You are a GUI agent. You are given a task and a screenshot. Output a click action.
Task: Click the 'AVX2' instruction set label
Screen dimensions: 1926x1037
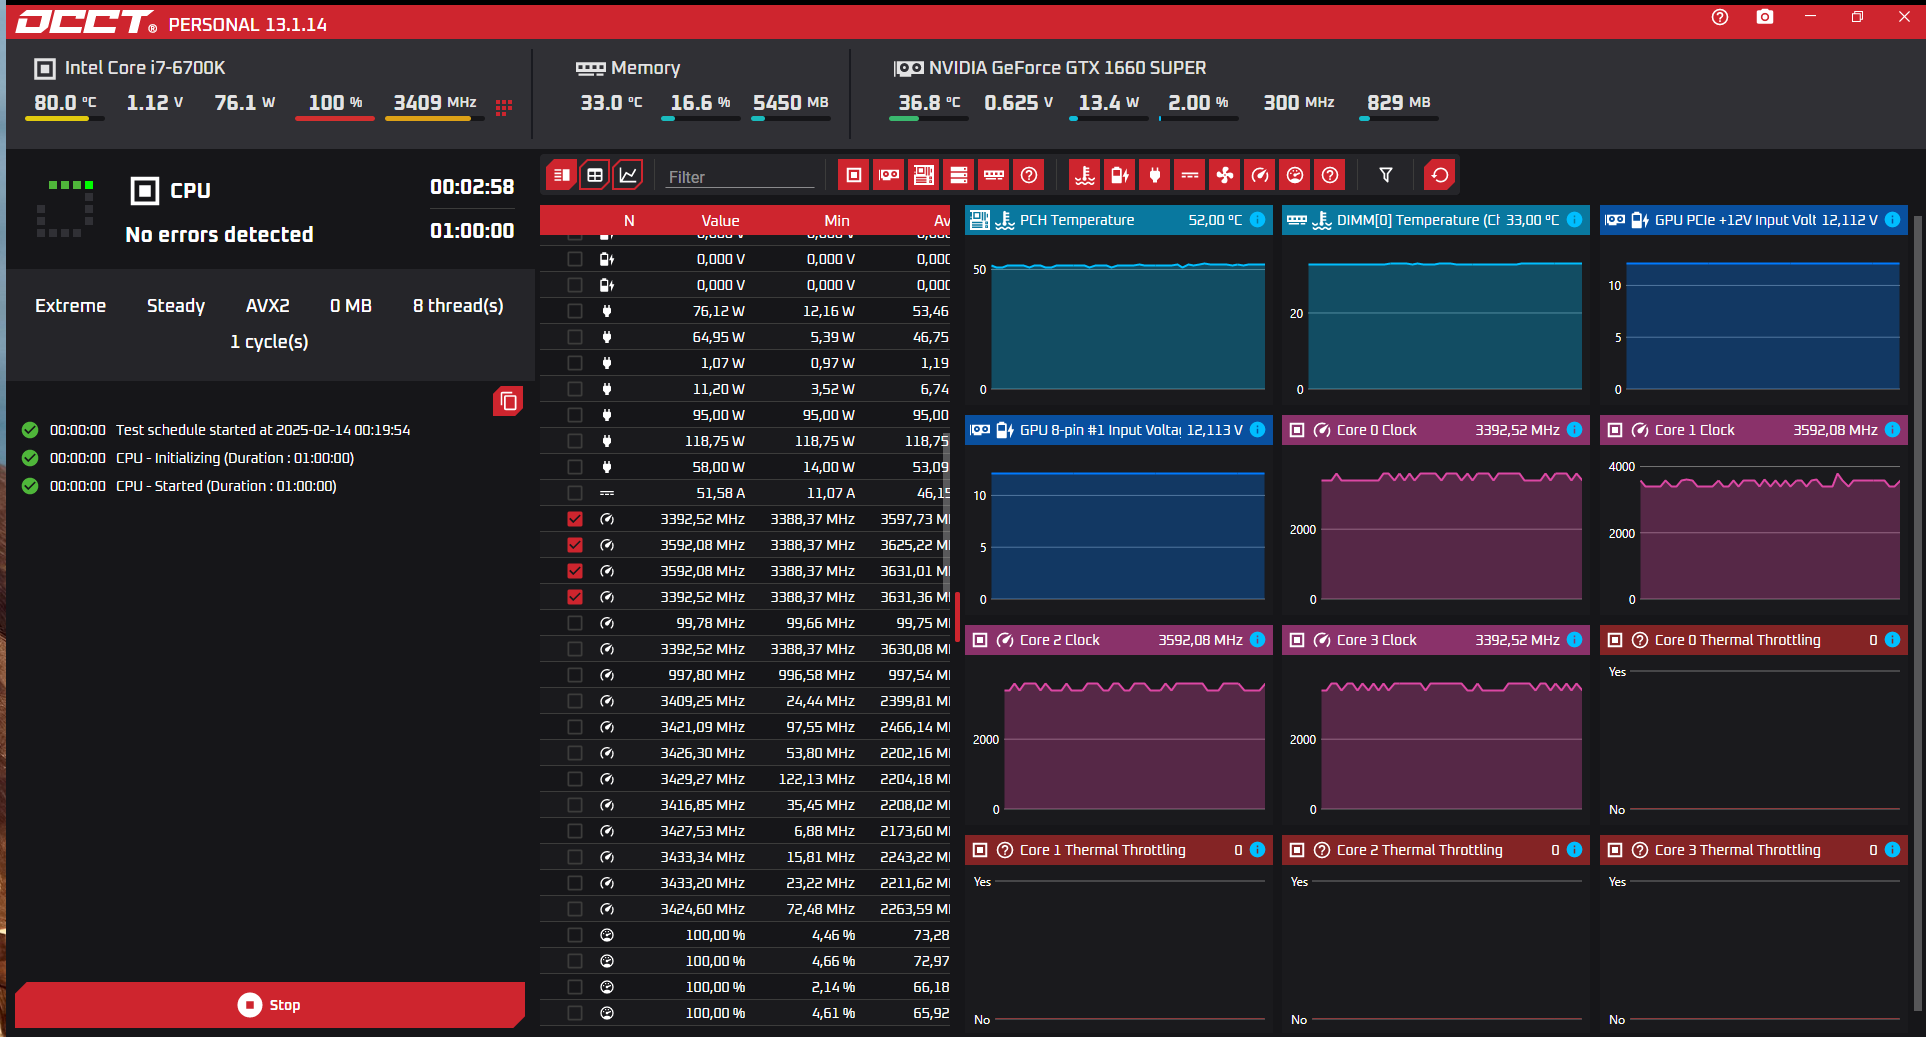[268, 306]
